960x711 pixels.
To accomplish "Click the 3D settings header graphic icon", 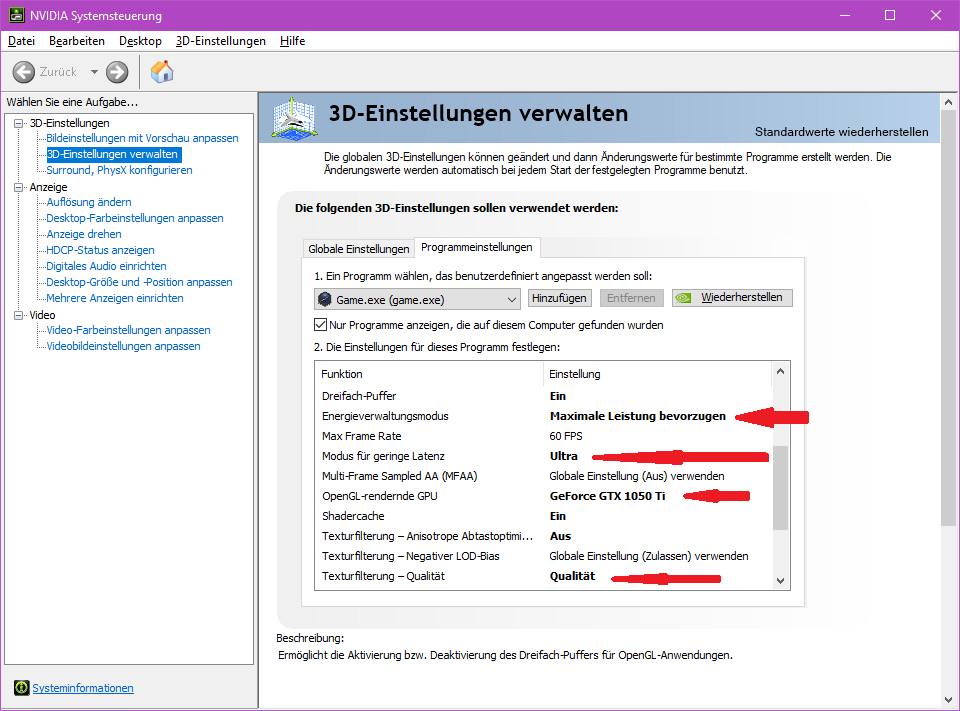I will [x=294, y=118].
